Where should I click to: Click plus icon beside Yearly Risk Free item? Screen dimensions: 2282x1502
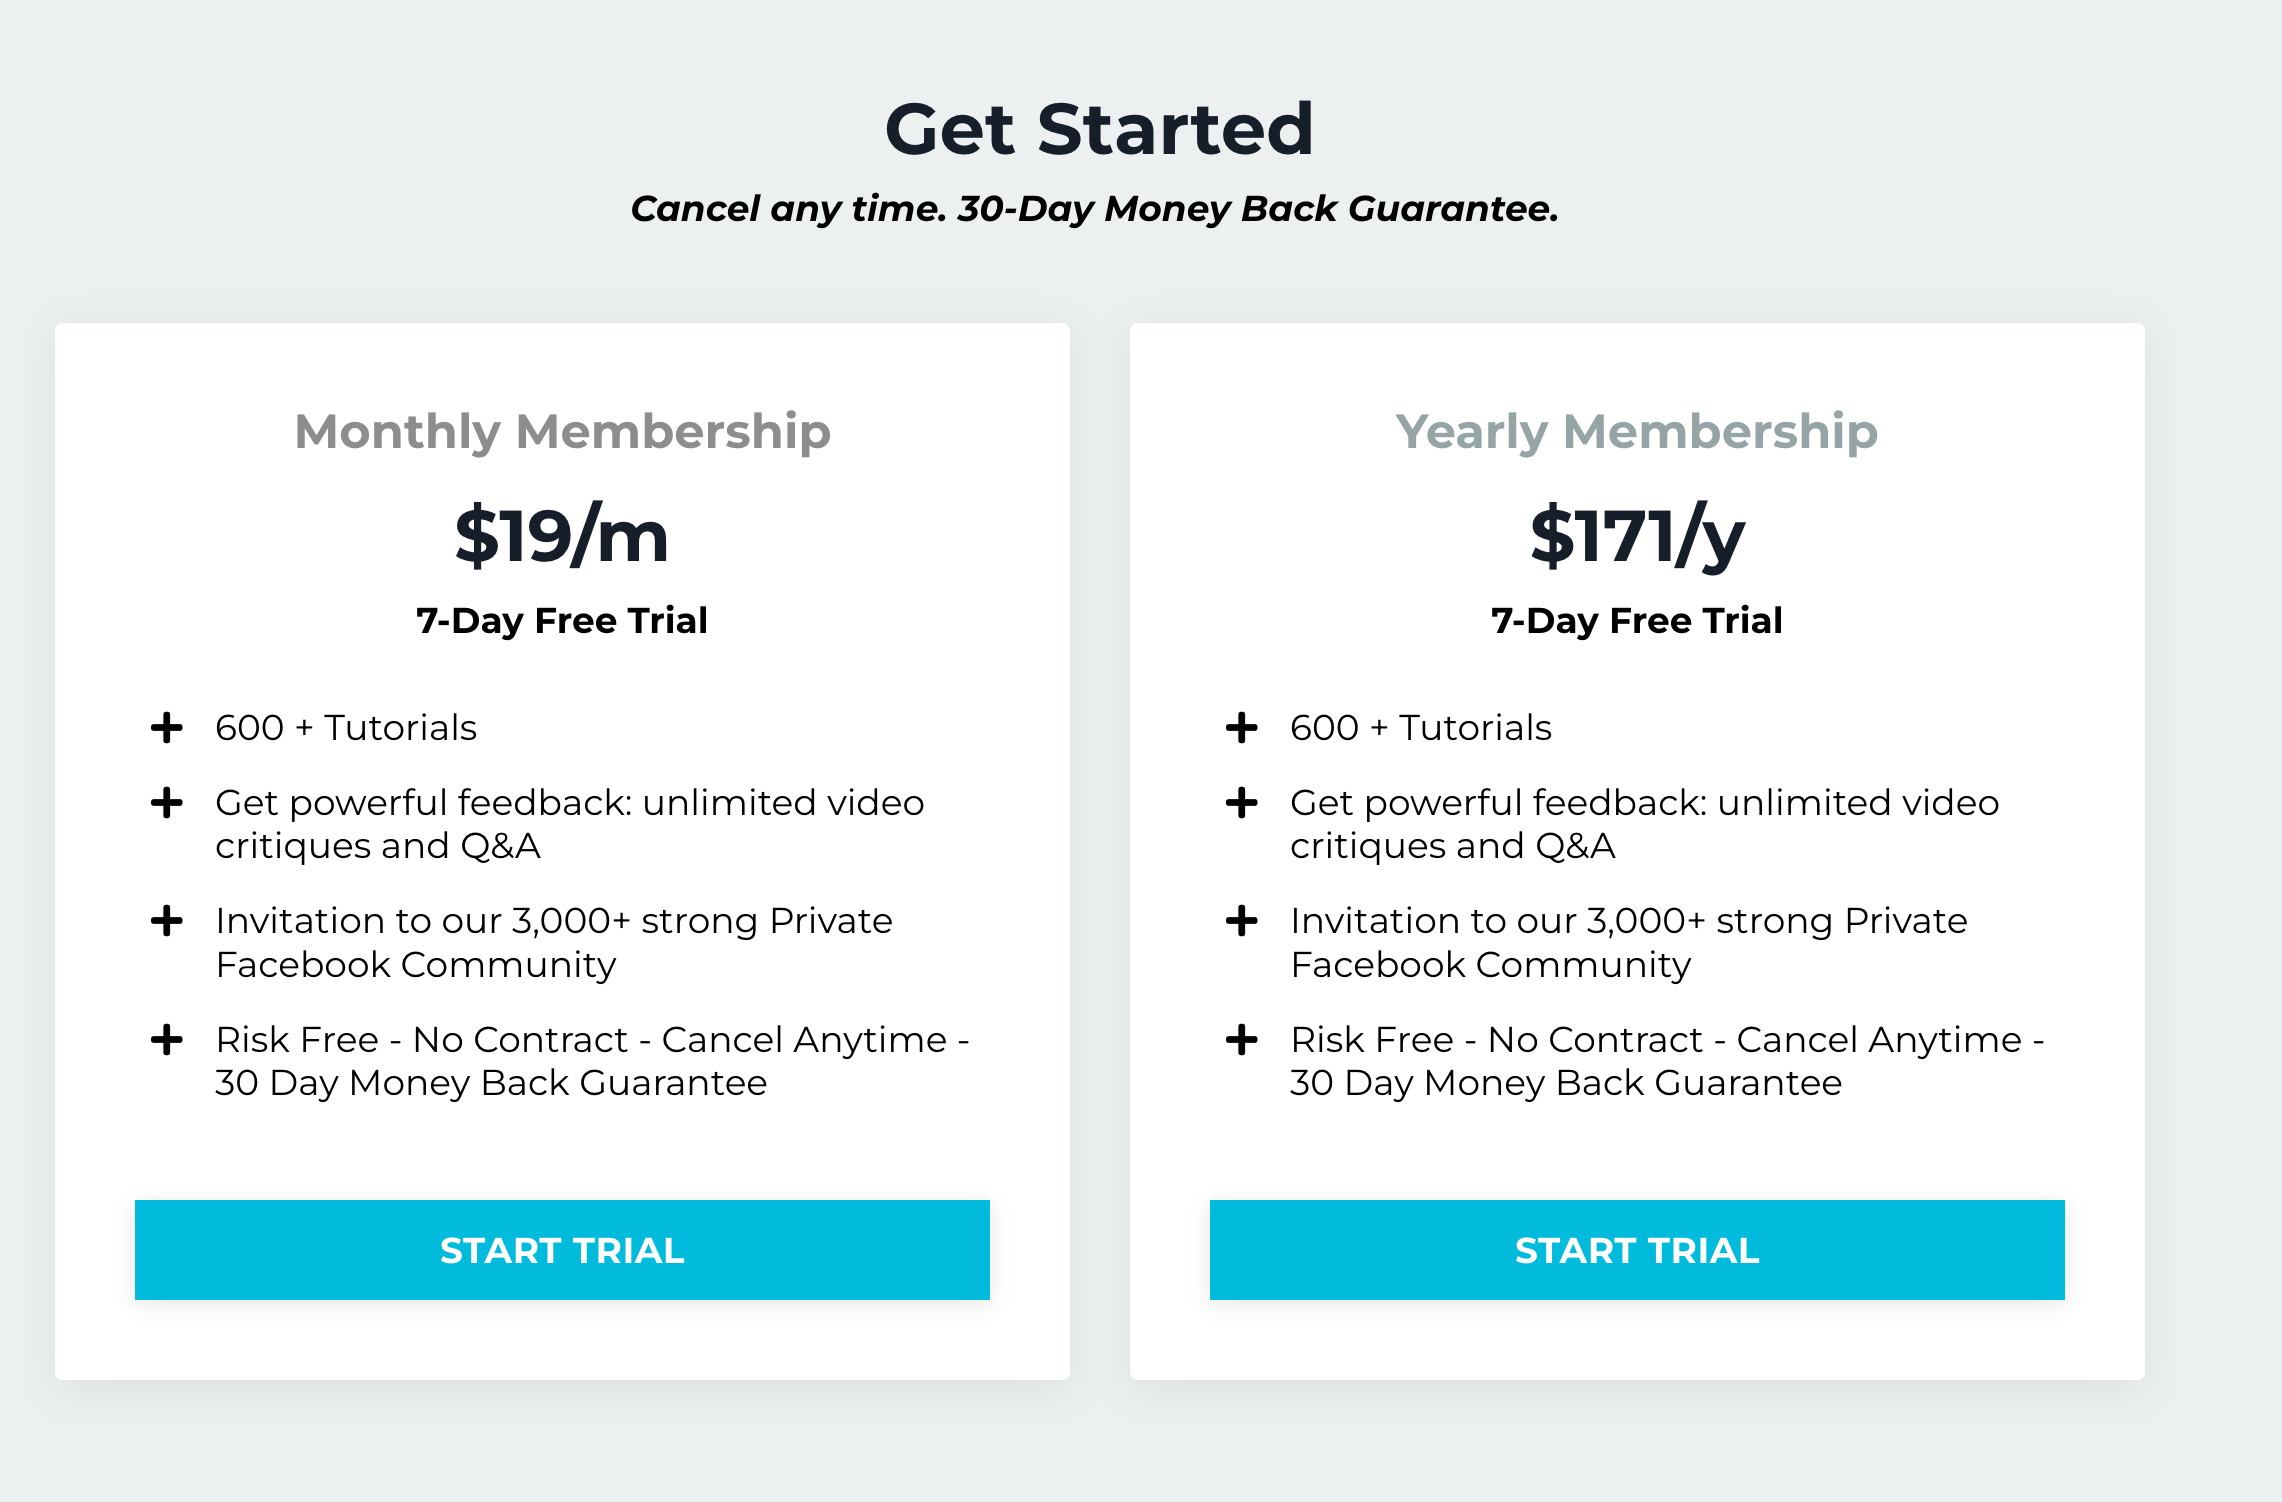point(1242,1040)
